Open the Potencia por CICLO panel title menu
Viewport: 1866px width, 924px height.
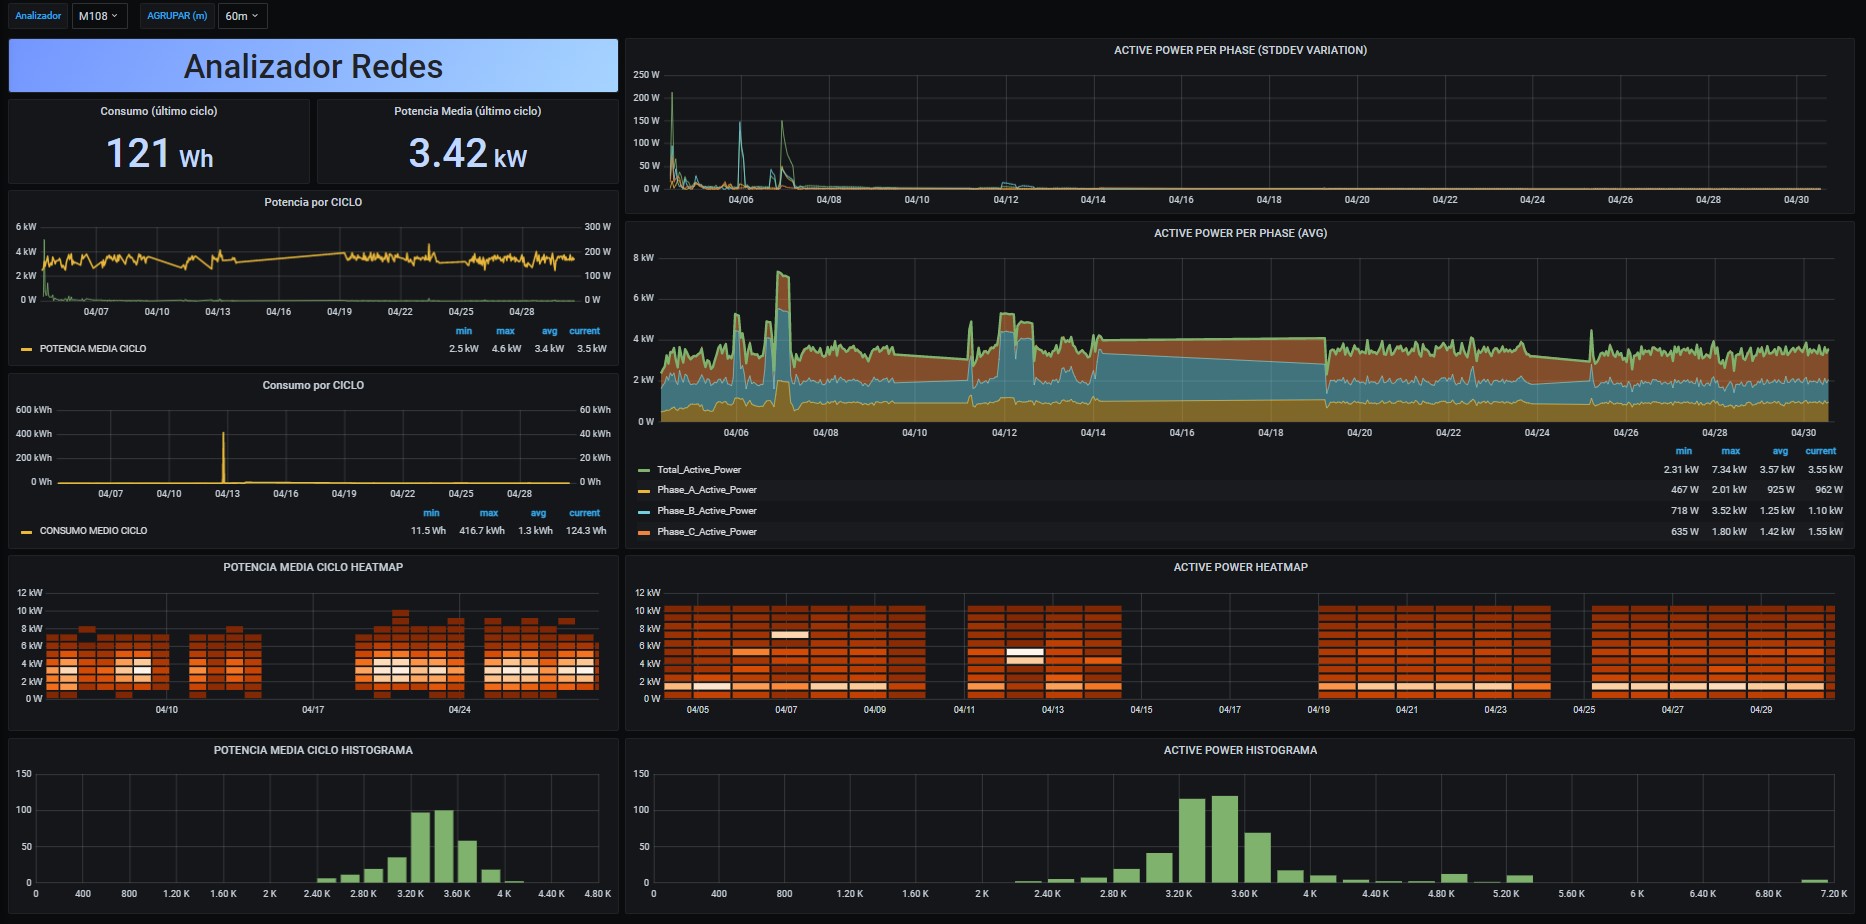click(313, 202)
